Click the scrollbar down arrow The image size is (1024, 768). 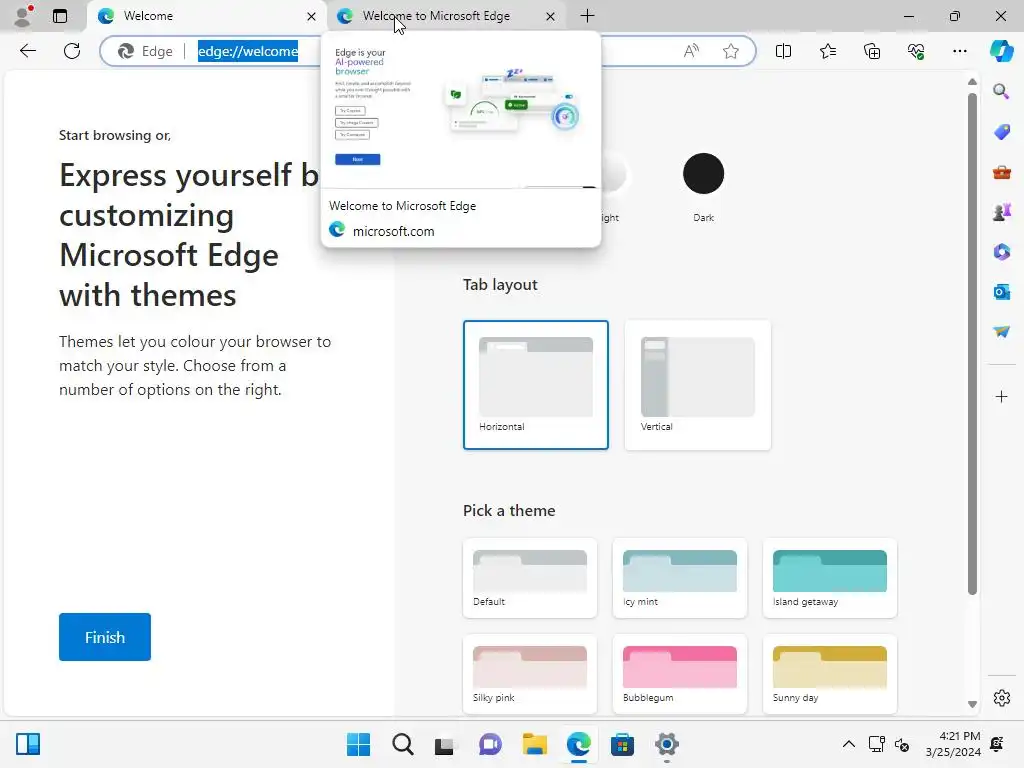[972, 704]
